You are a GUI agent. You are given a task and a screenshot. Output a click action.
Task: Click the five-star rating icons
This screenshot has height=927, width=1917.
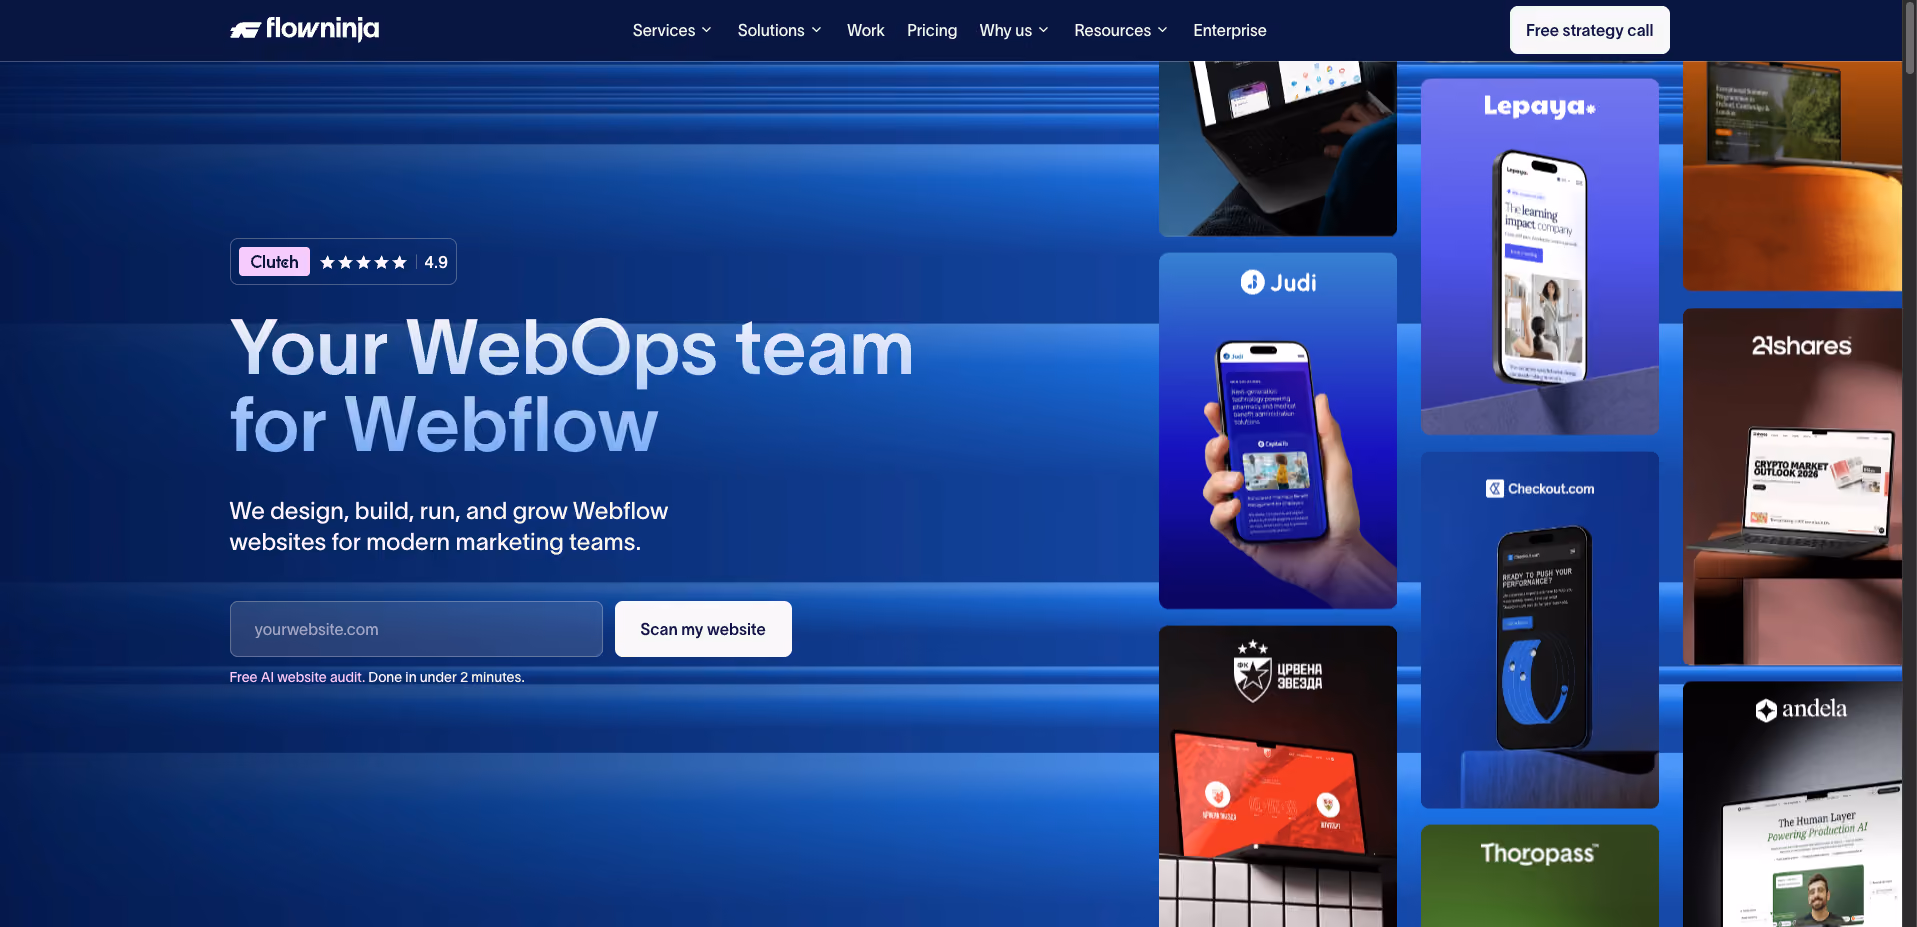click(363, 262)
